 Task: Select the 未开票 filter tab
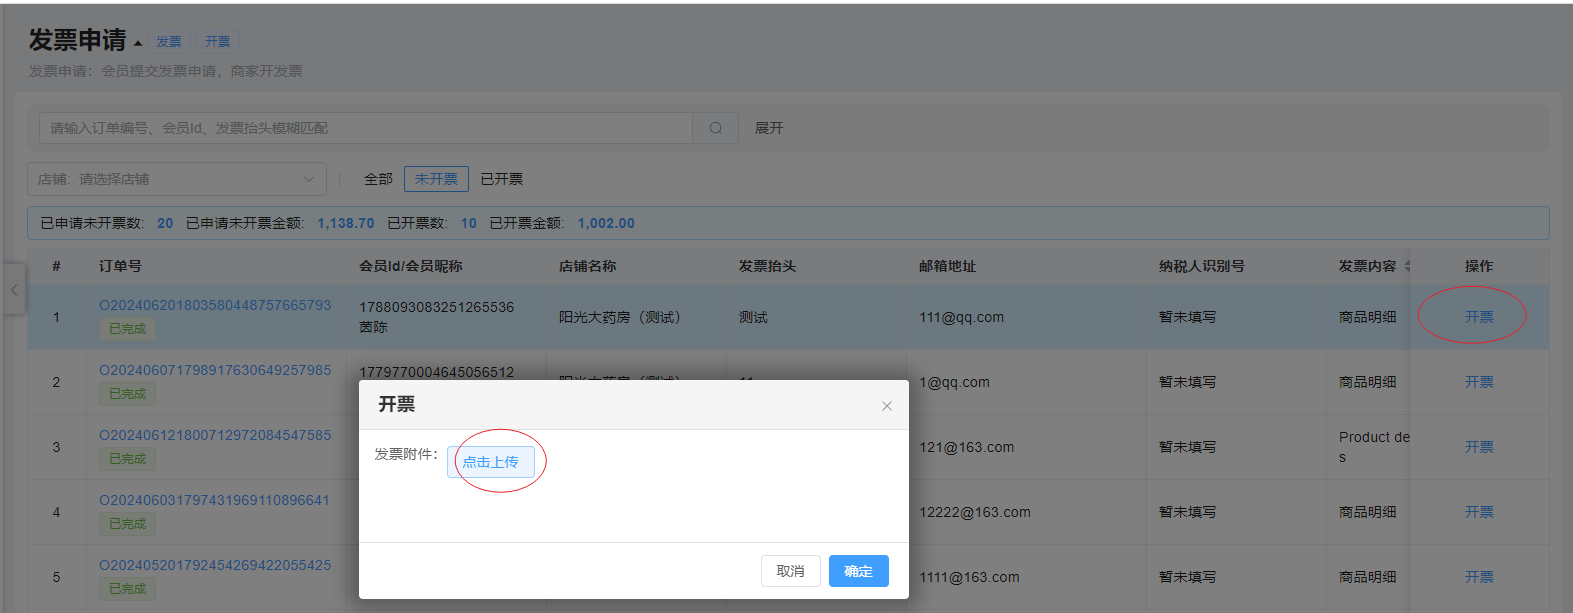pos(436,179)
